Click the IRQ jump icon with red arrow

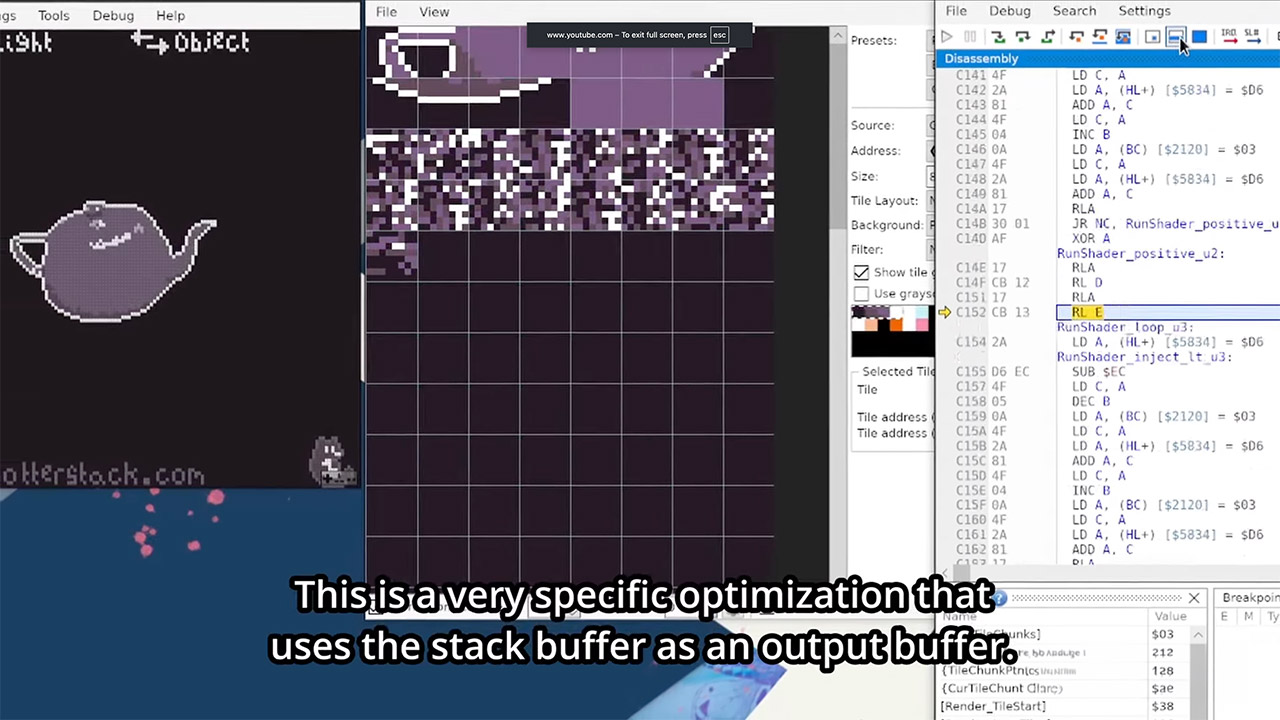point(1229,37)
